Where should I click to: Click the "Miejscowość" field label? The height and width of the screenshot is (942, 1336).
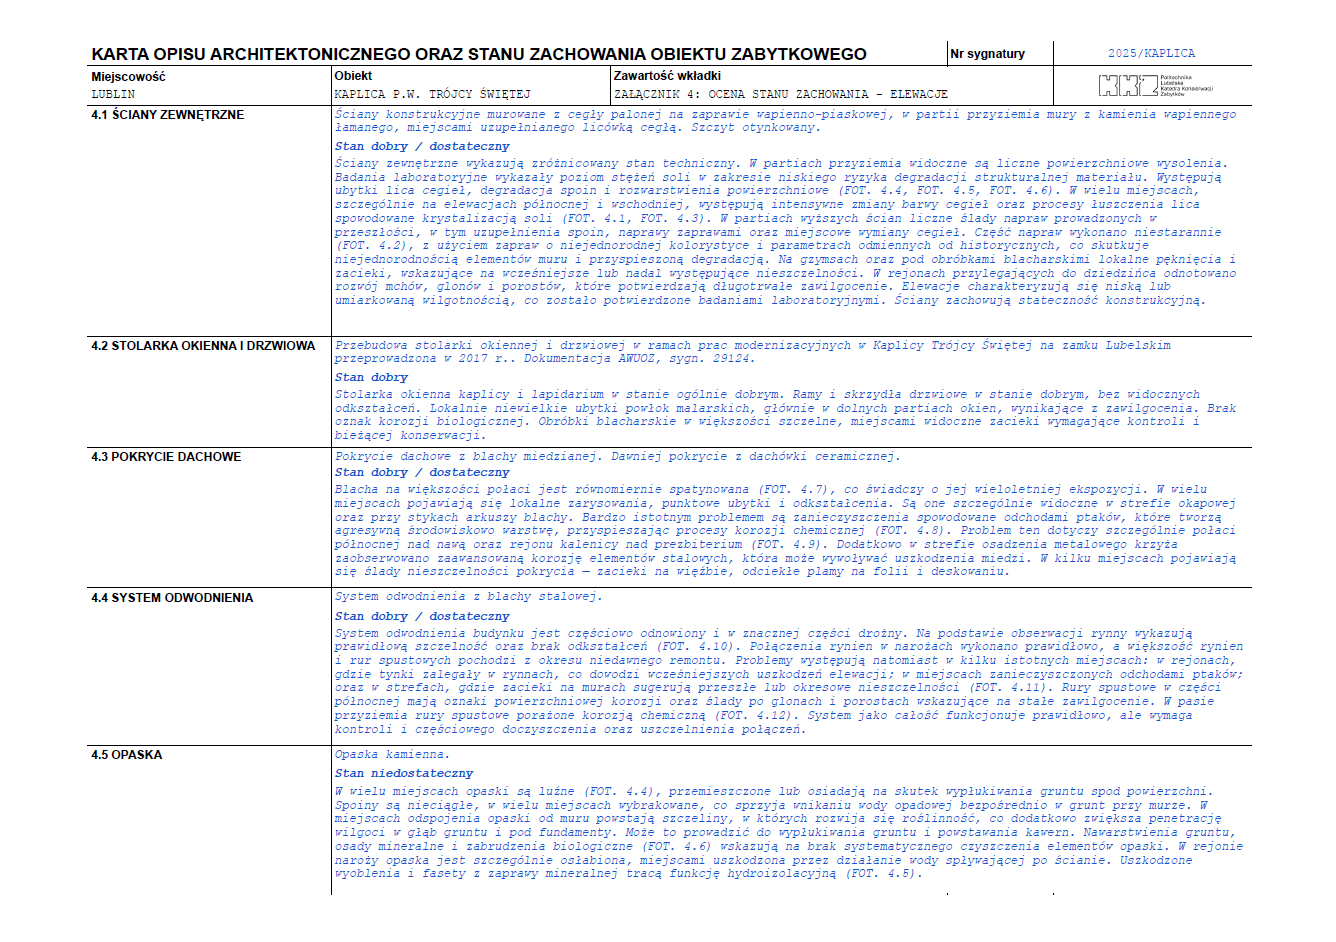(x=128, y=77)
